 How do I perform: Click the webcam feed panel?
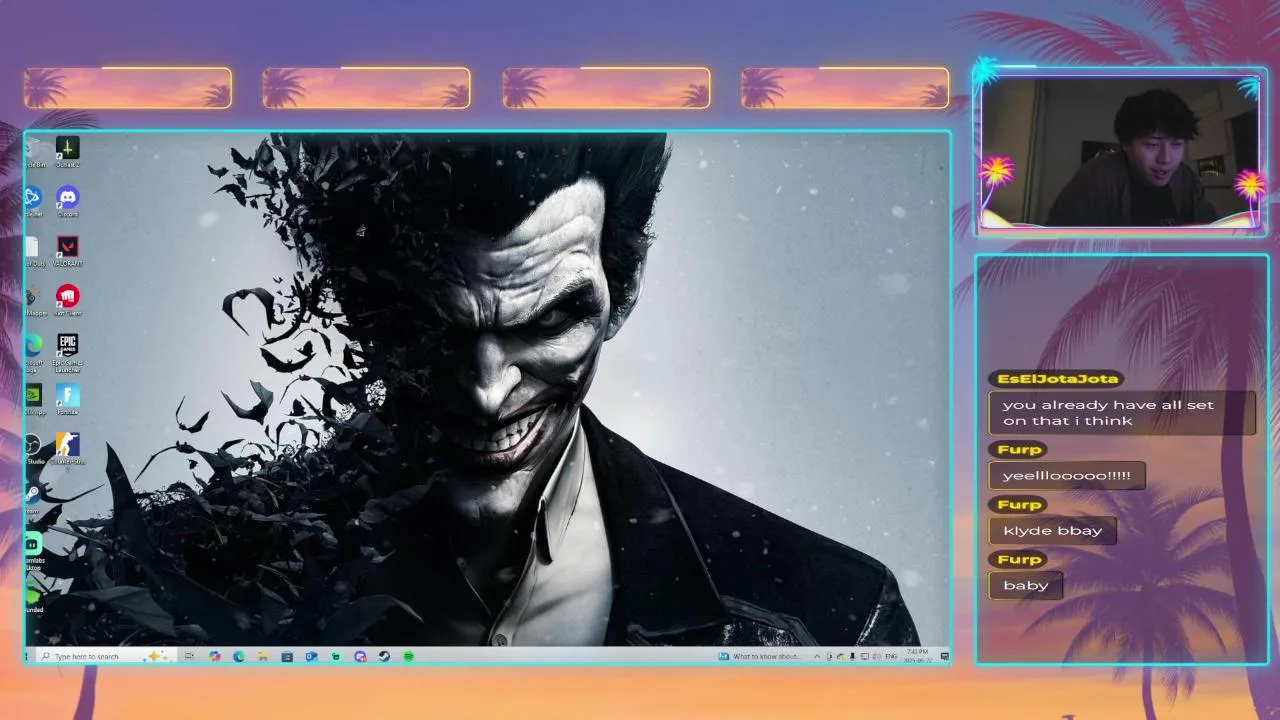[1121, 152]
